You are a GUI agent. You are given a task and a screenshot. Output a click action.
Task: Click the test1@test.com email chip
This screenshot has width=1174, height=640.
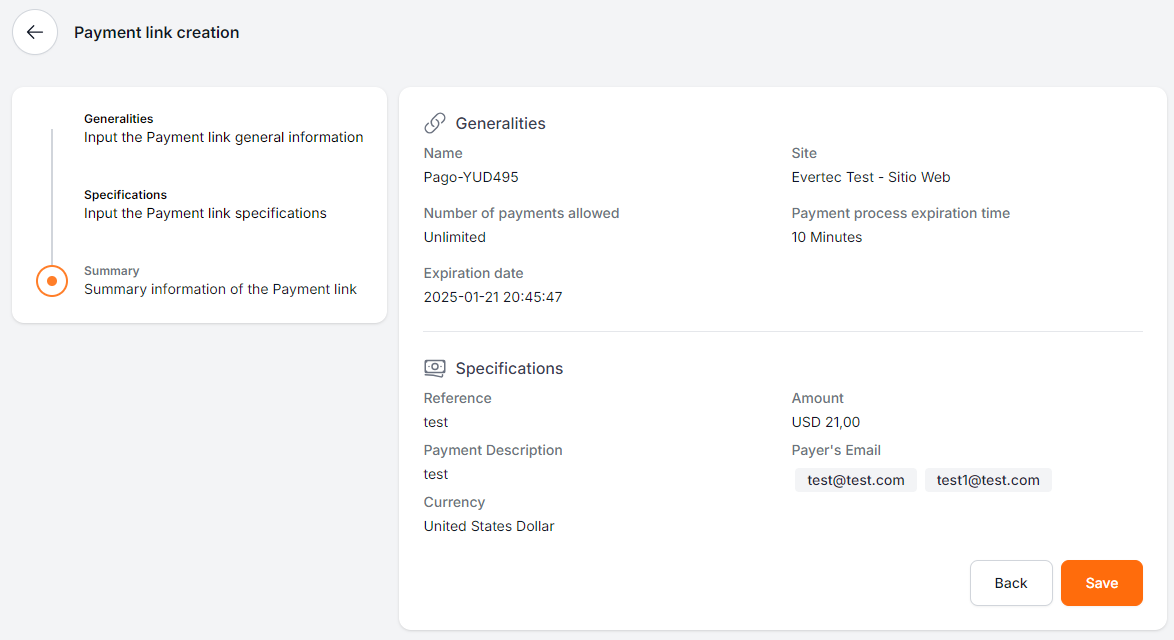[988, 480]
